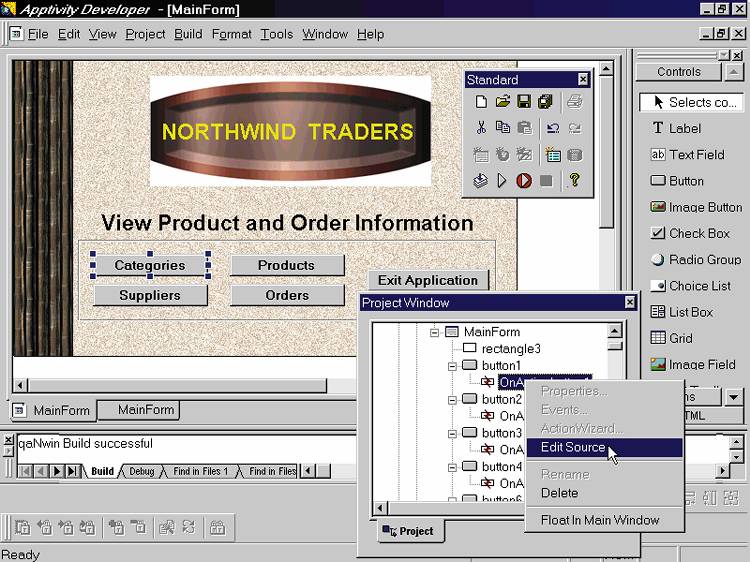Click the scroll-up arrow in Project Window tree
This screenshot has width=750, height=562.
(614, 331)
